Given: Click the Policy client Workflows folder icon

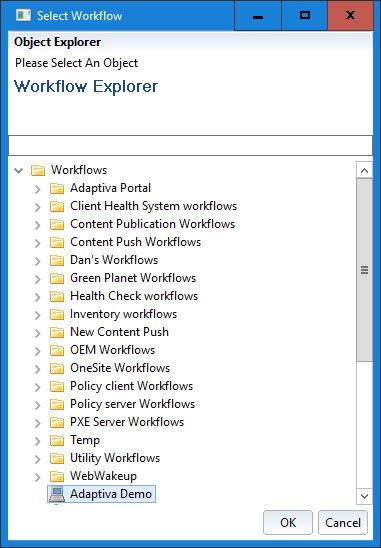Looking at the screenshot, I should [x=57, y=386].
